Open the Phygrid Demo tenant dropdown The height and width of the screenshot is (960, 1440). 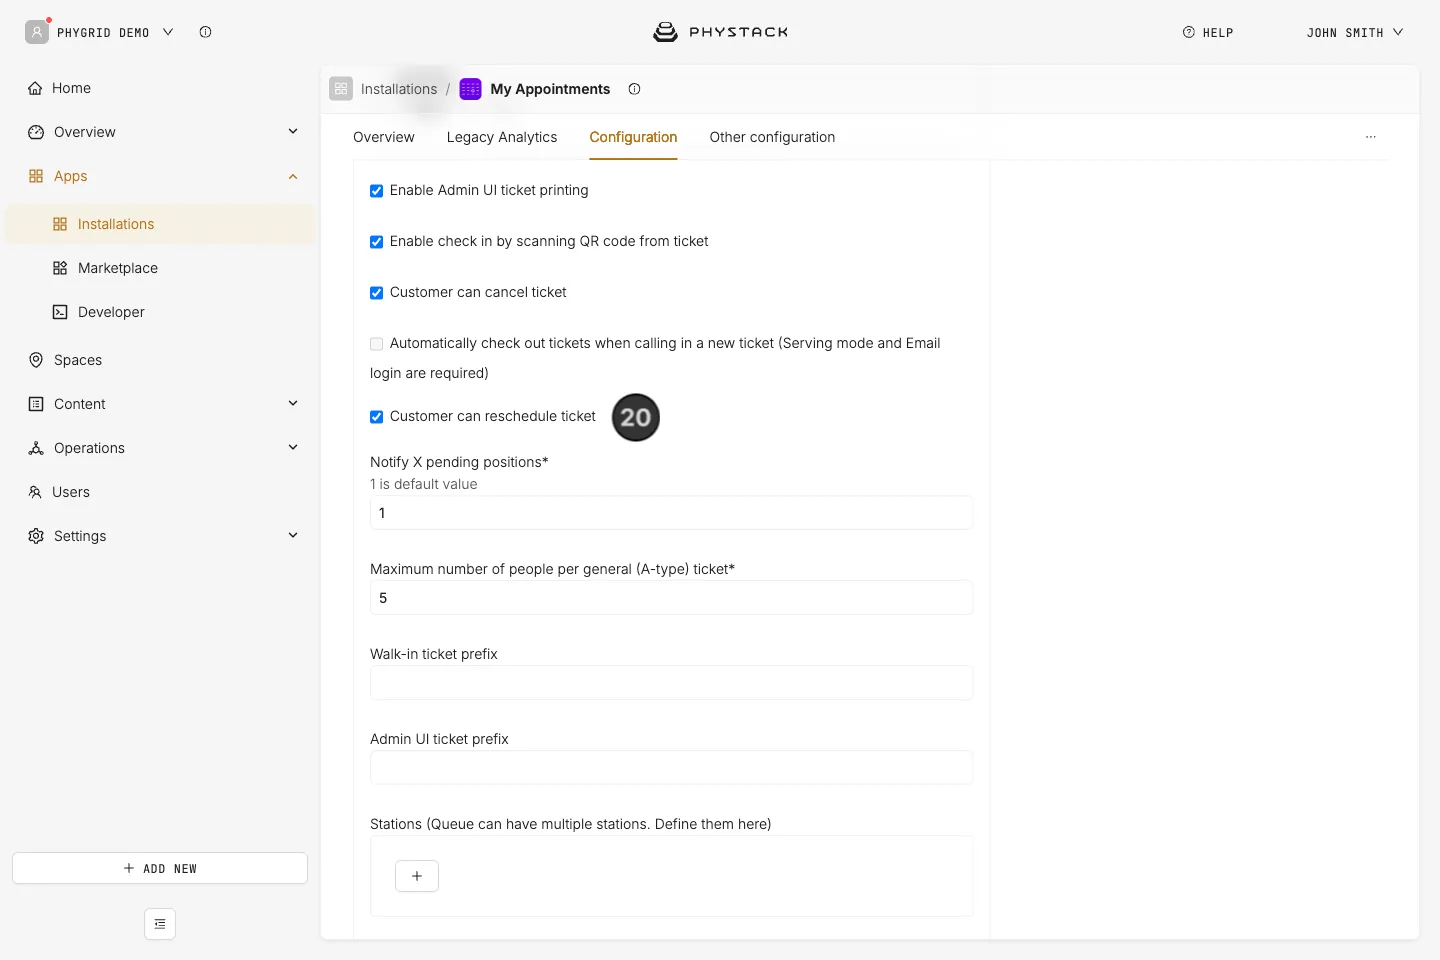[100, 32]
